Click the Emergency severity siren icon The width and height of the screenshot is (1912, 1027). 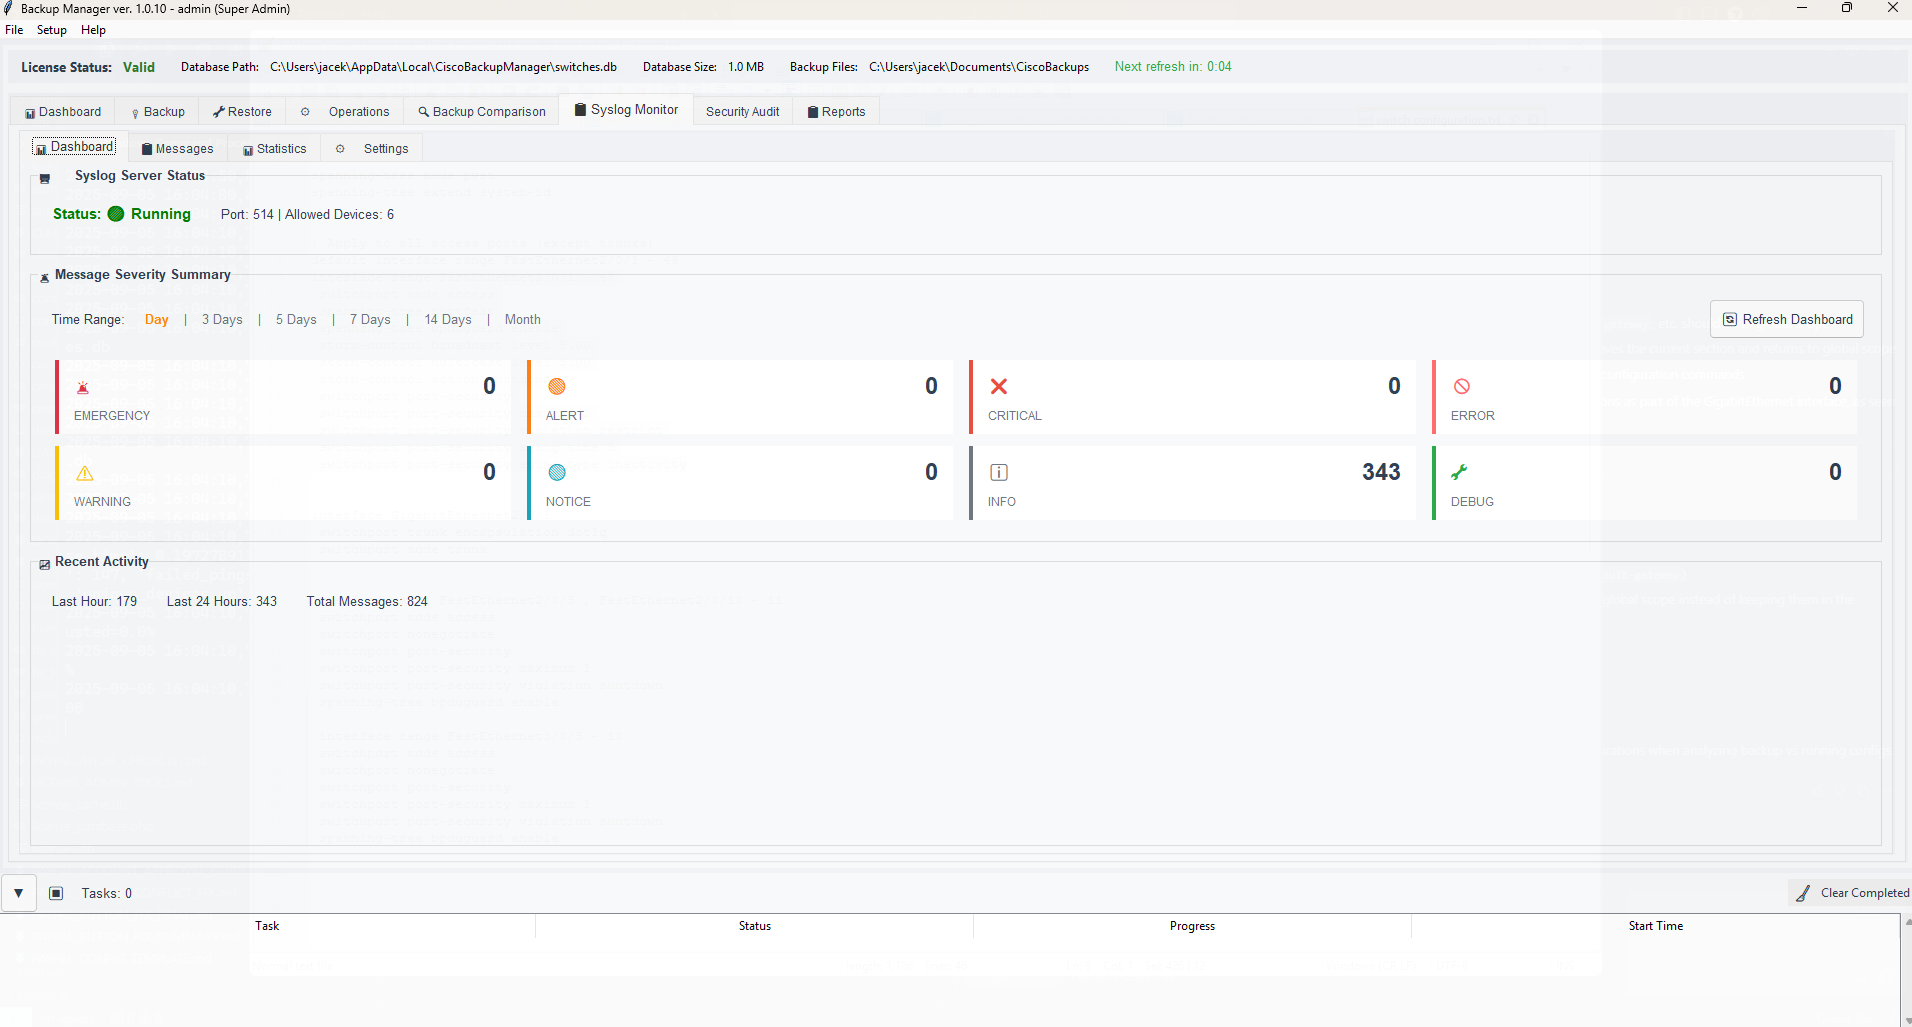83,387
